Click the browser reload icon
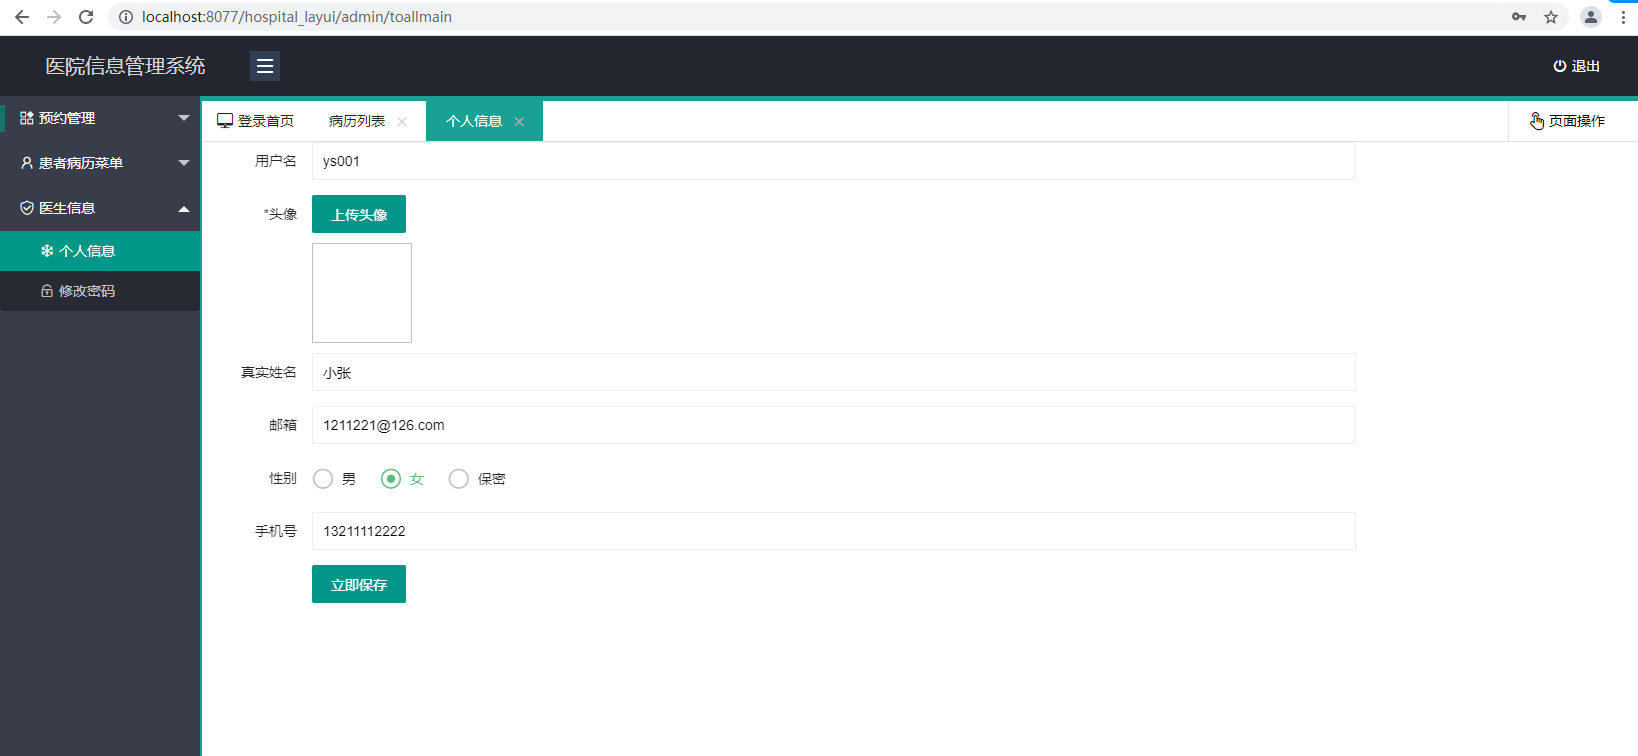 pyautogui.click(x=86, y=17)
